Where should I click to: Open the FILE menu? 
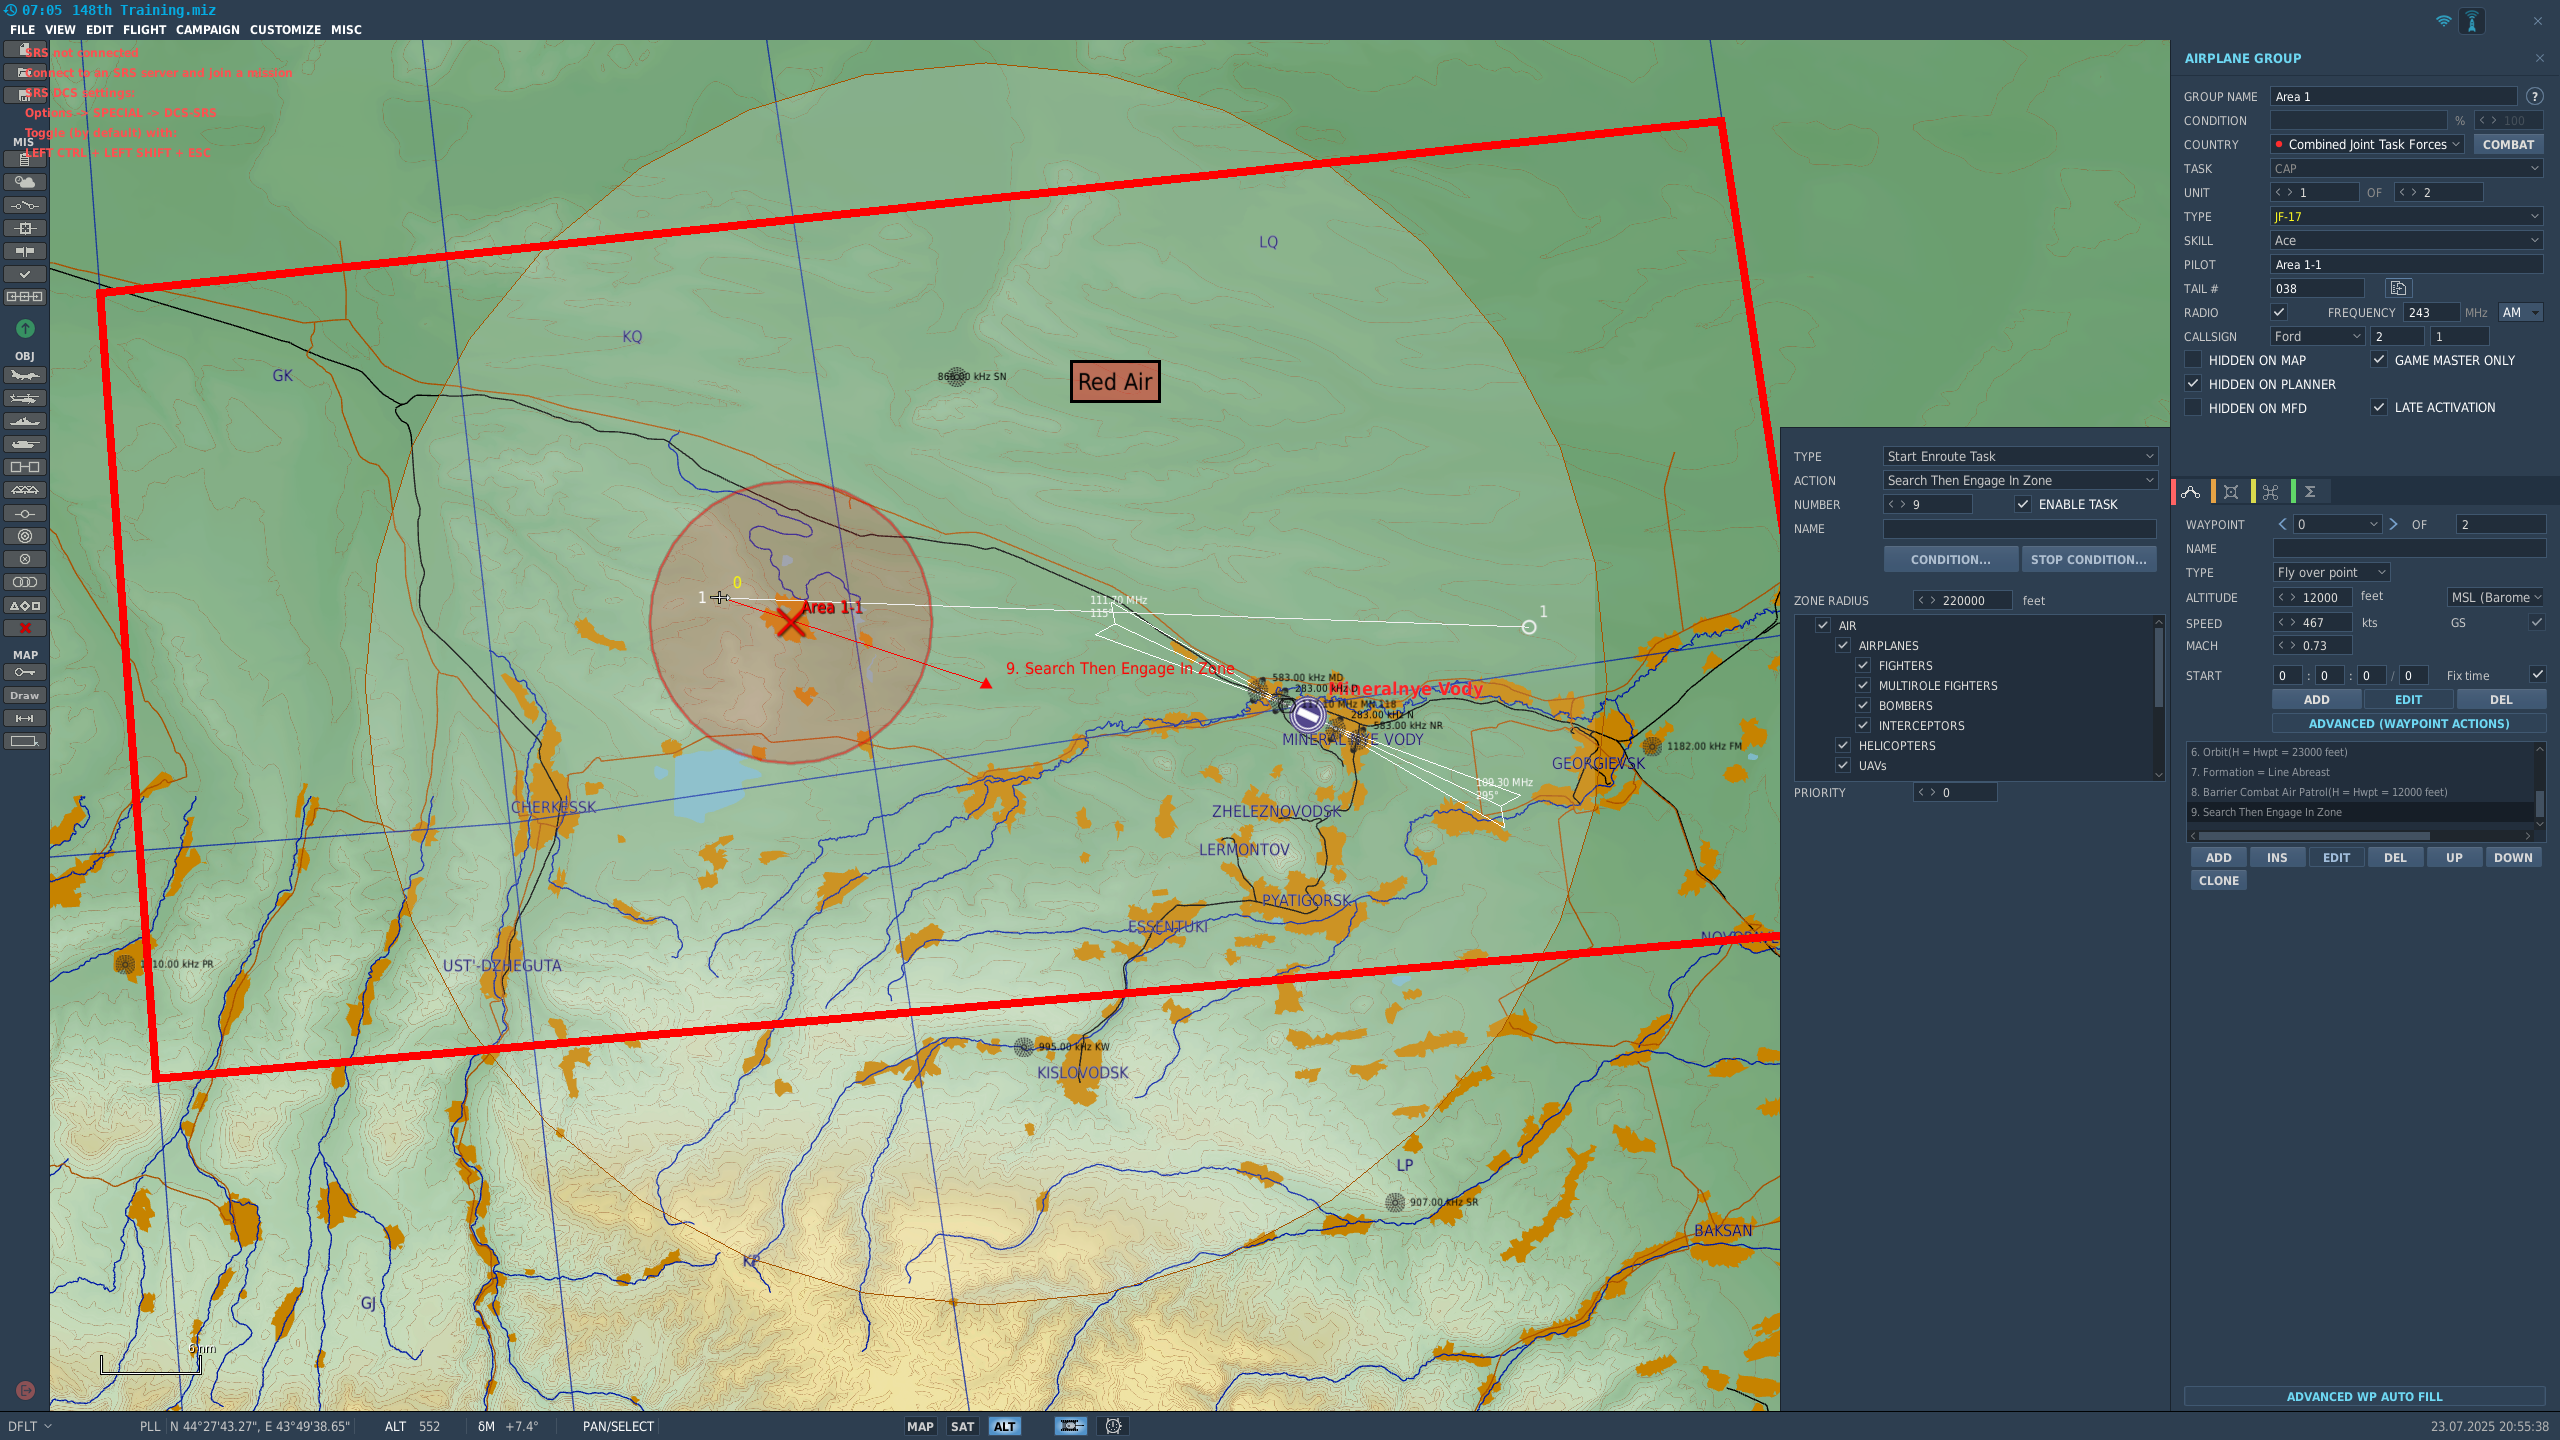point(22,30)
